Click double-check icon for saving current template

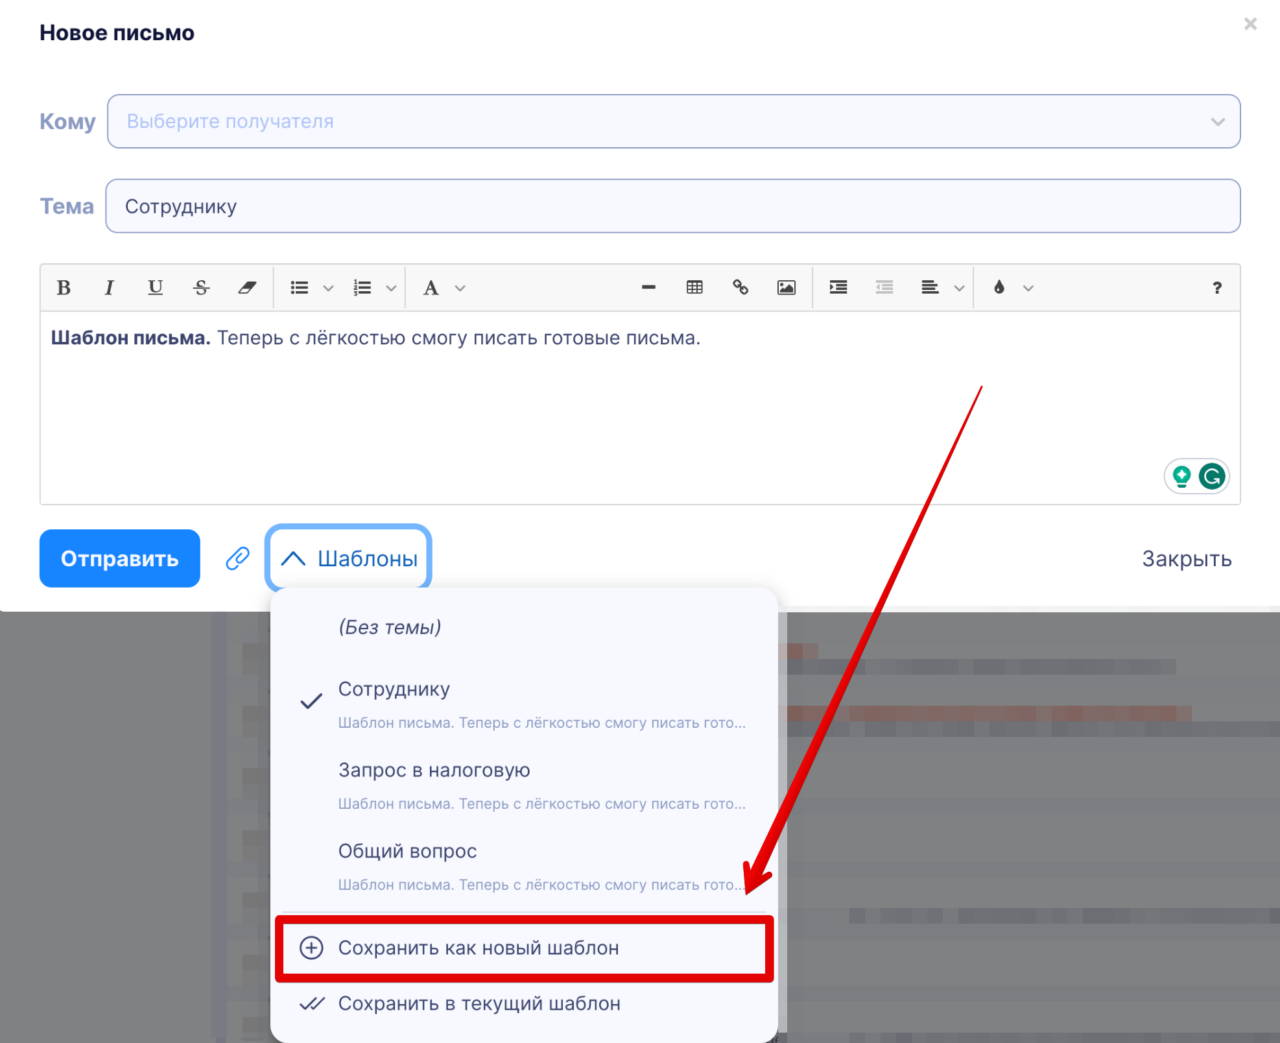coord(312,1003)
